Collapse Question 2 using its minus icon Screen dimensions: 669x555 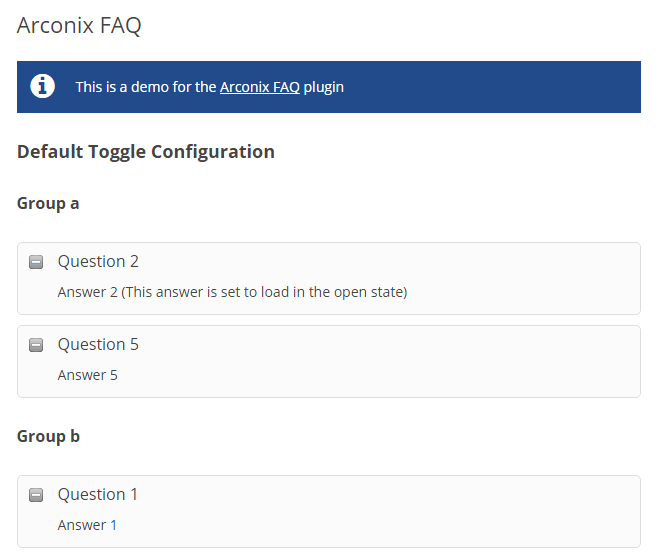pyautogui.click(x=36, y=262)
